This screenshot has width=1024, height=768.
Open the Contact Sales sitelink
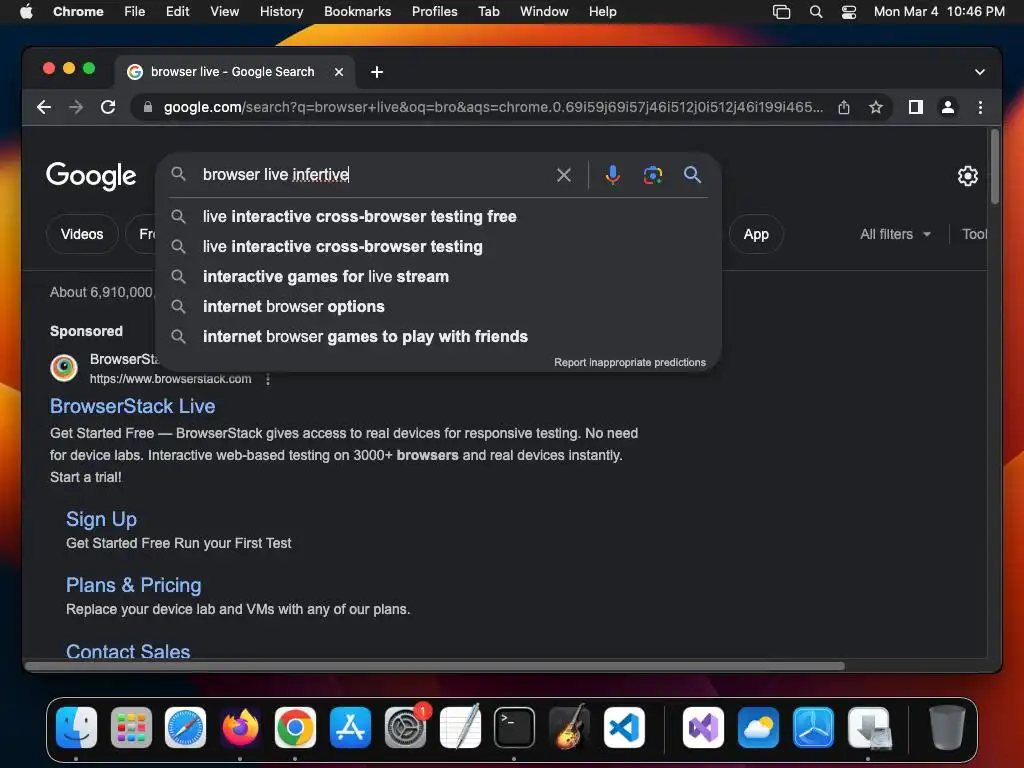click(x=128, y=651)
